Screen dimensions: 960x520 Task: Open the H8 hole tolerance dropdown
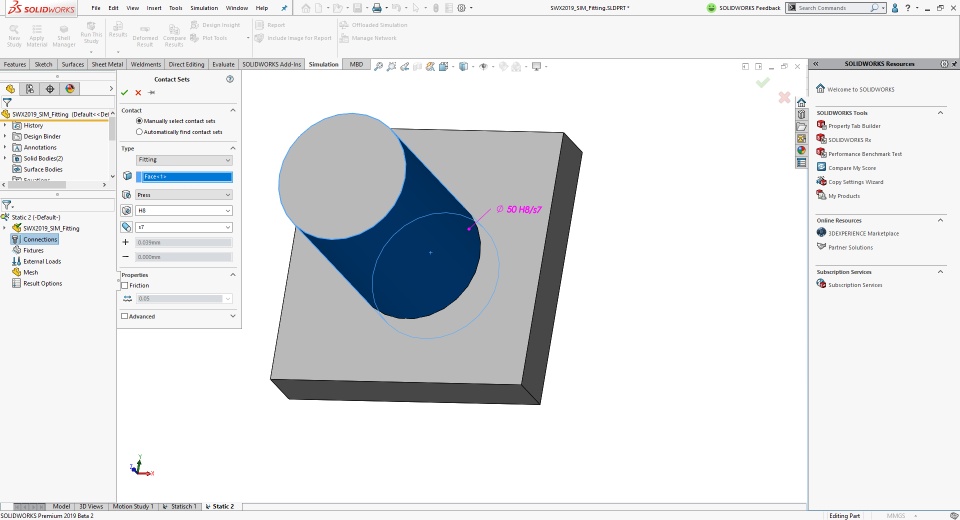click(x=184, y=211)
